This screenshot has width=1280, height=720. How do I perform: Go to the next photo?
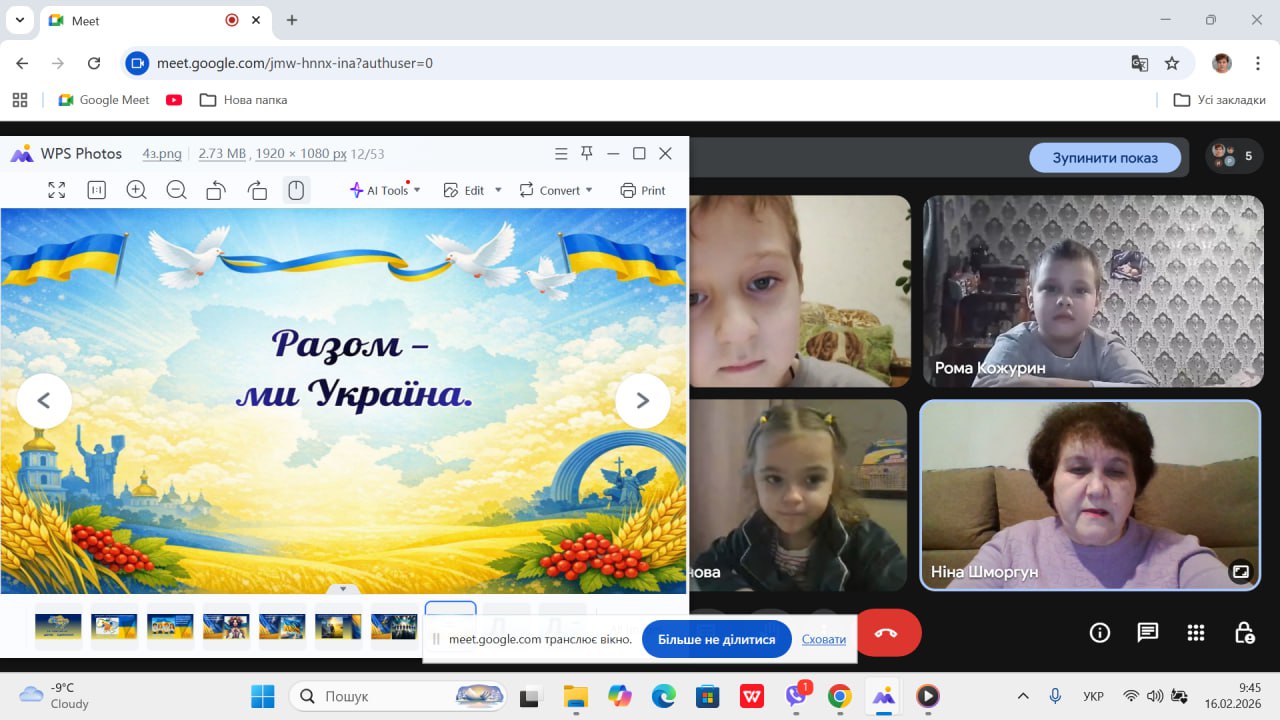(x=642, y=400)
